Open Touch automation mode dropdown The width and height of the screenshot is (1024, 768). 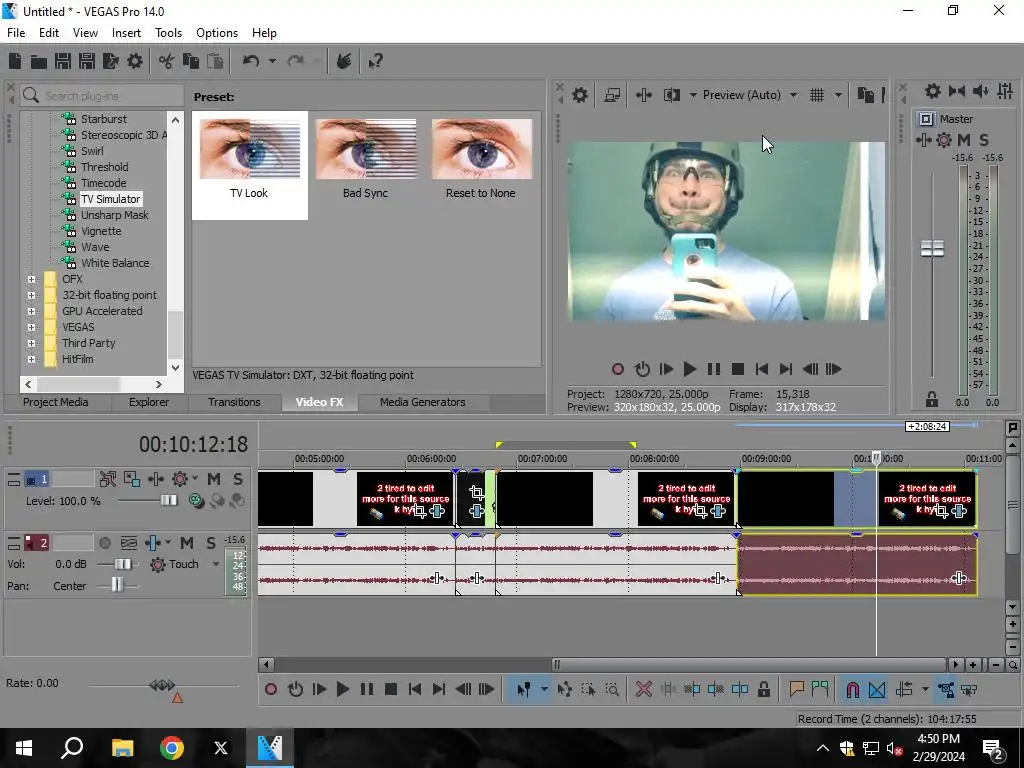[x=216, y=564]
